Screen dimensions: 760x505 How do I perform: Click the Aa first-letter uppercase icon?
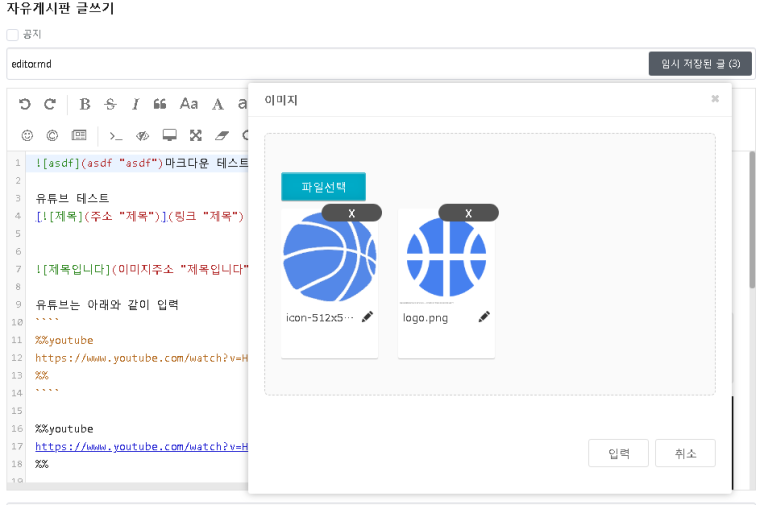click(189, 104)
